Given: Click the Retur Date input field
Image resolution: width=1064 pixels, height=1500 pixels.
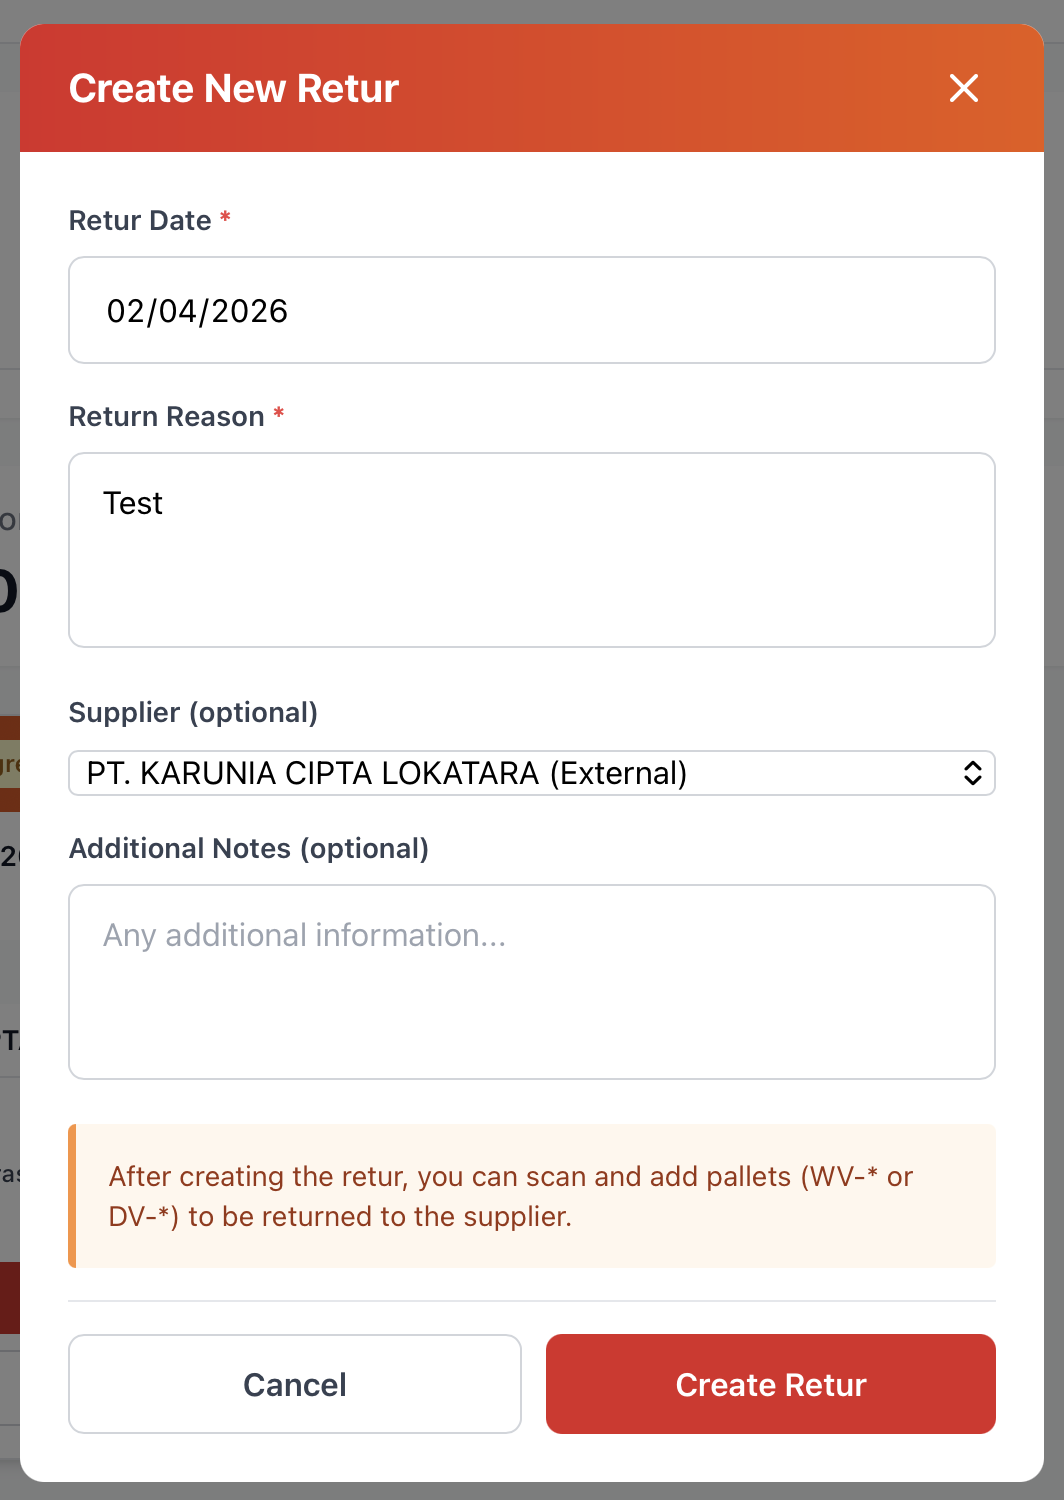Looking at the screenshot, I should (532, 310).
